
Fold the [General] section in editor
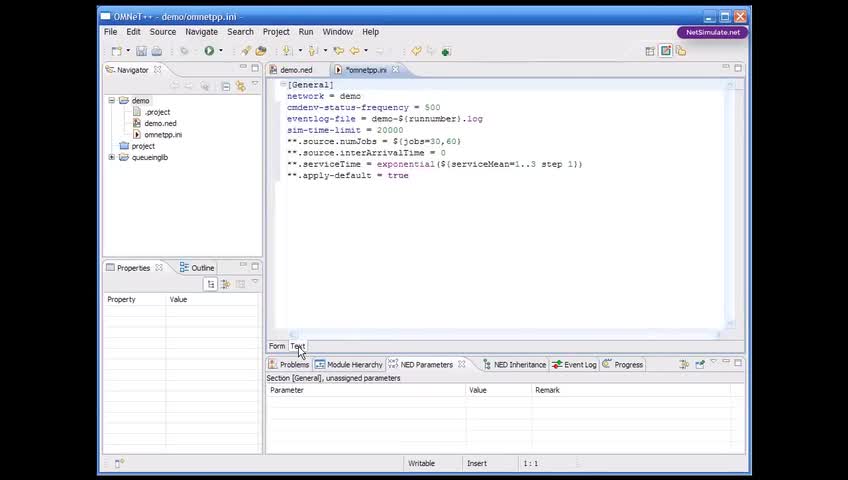coord(283,85)
